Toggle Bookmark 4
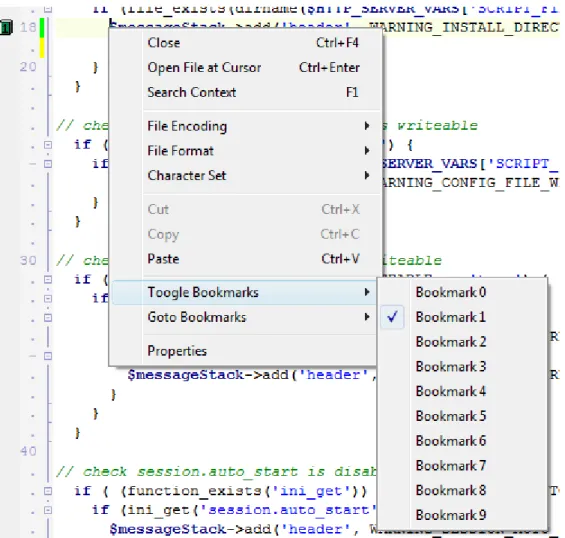The image size is (565, 538). (463, 391)
